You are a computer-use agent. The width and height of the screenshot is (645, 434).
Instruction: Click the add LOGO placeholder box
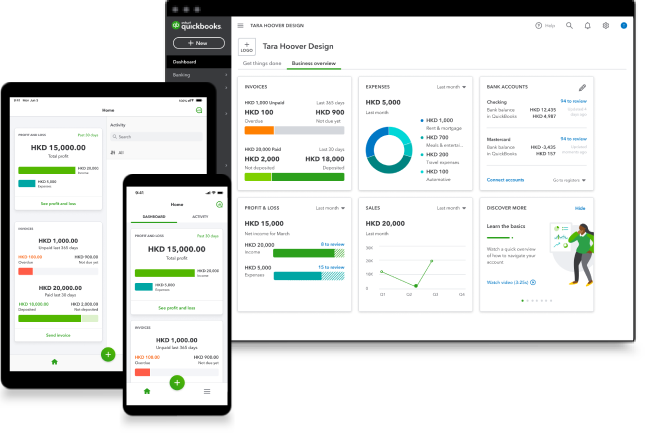(x=247, y=47)
